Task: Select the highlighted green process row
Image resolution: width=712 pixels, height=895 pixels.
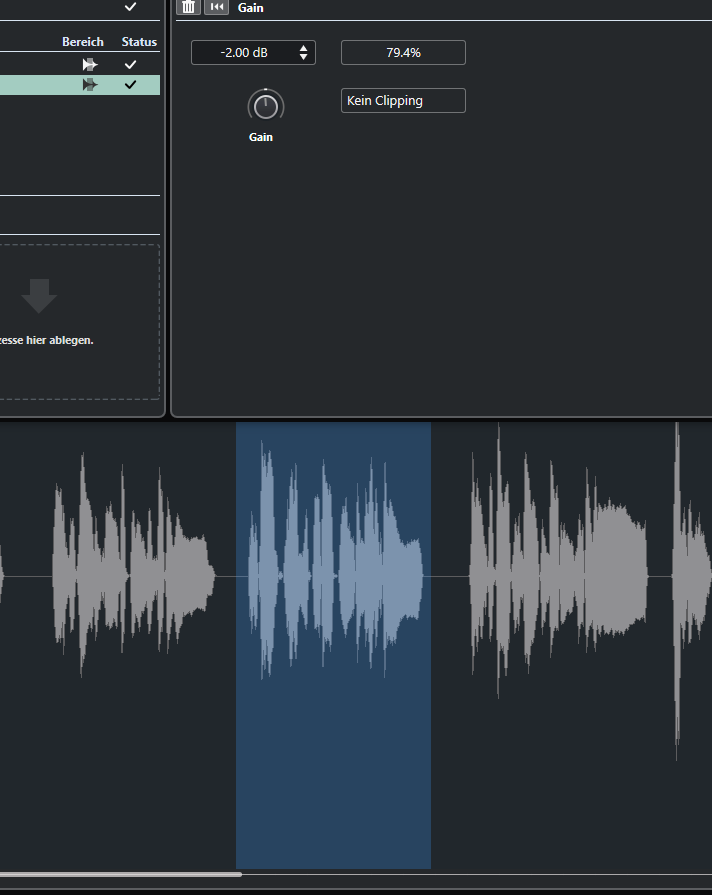Action: point(40,85)
